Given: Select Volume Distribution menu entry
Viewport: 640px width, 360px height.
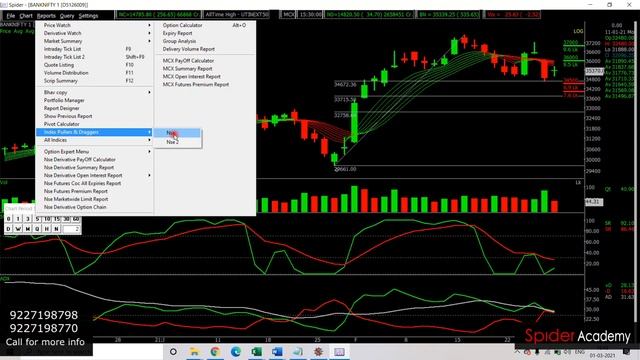Looking at the screenshot, I should pyautogui.click(x=94, y=73).
